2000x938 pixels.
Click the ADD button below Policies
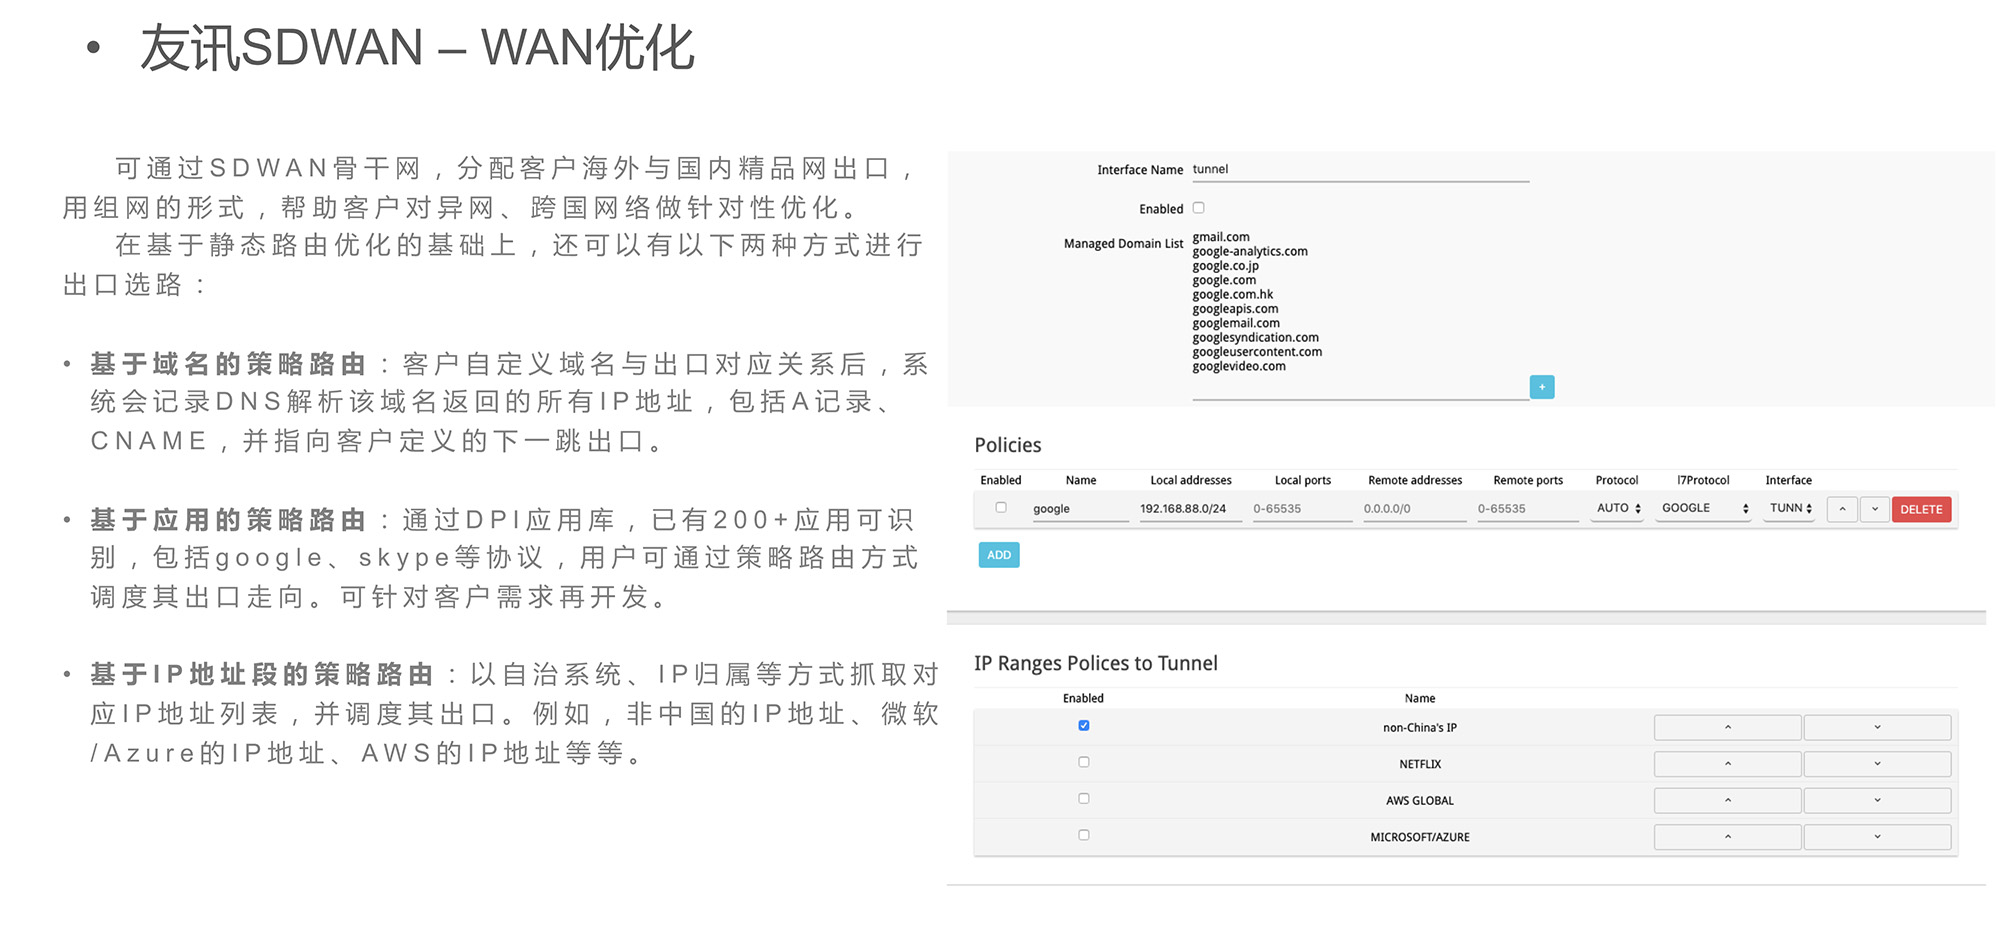coord(998,554)
